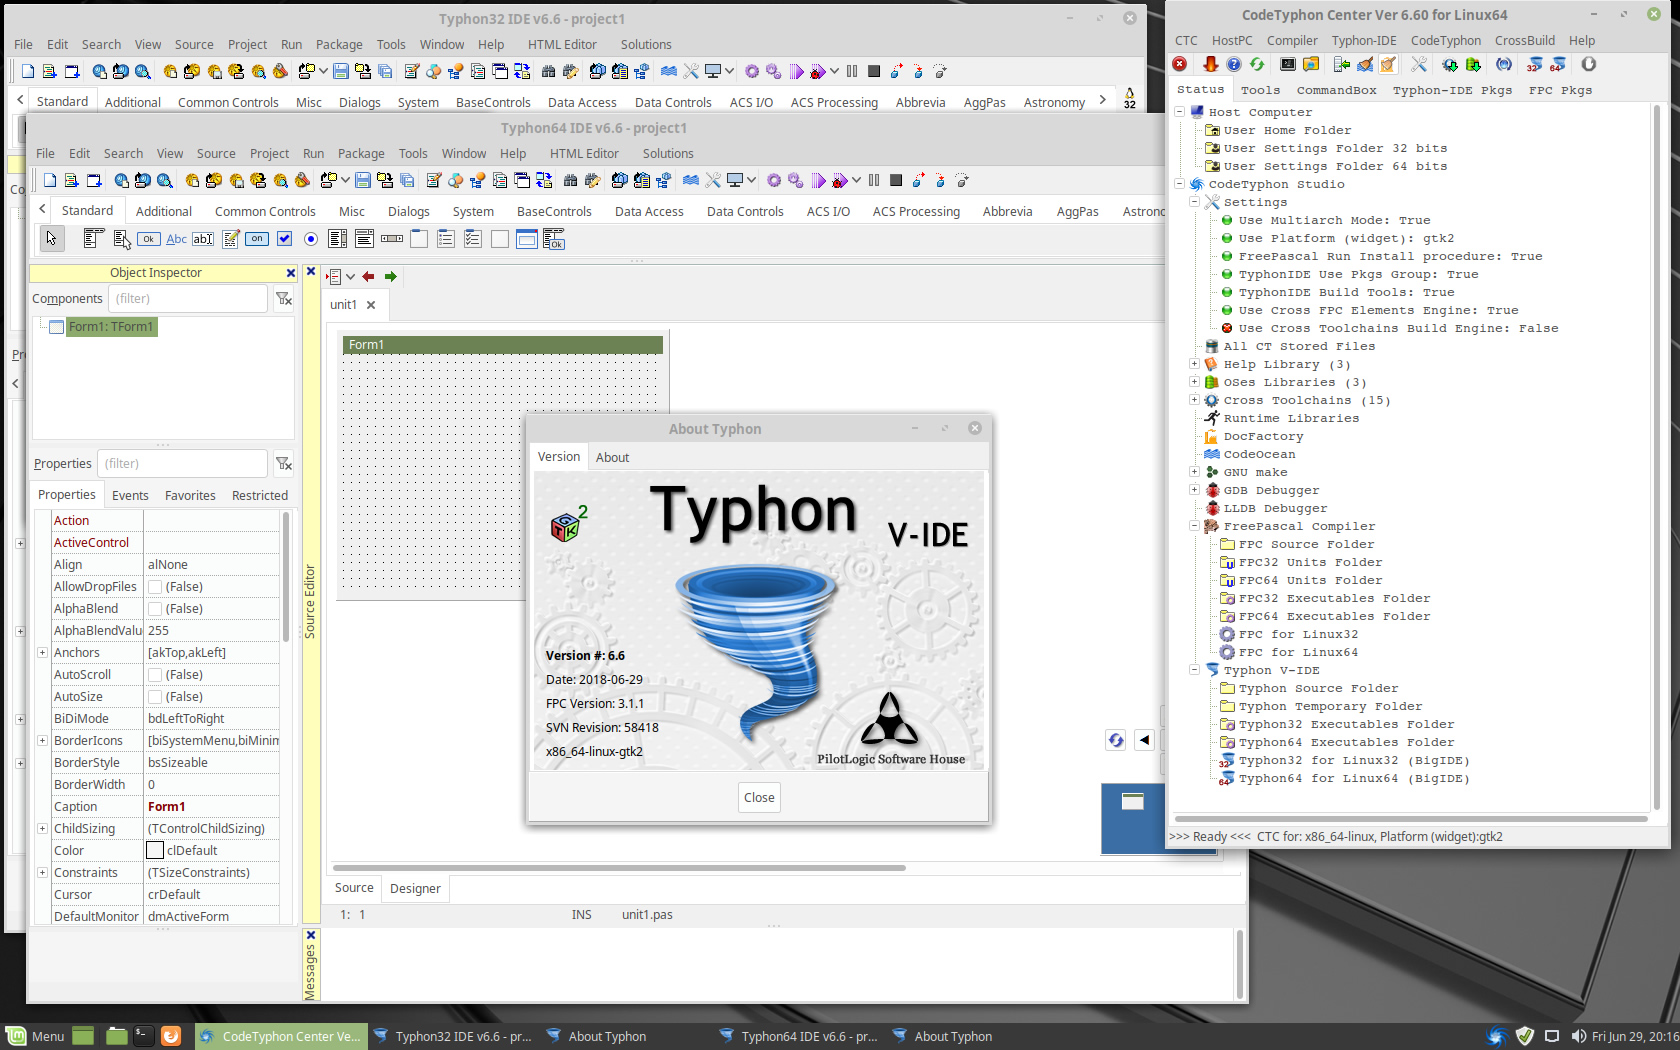Collapse the Settings tree node in CodeTyphon Center
This screenshot has height=1050, width=1680.
pyautogui.click(x=1194, y=202)
